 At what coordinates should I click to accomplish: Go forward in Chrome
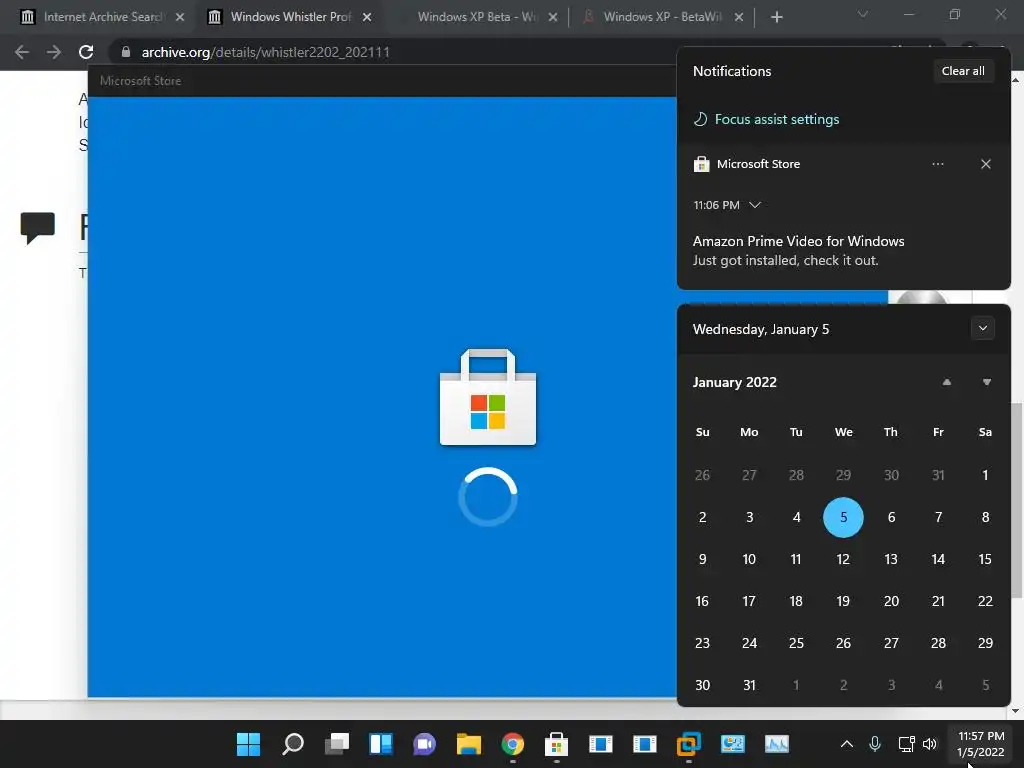(x=54, y=52)
